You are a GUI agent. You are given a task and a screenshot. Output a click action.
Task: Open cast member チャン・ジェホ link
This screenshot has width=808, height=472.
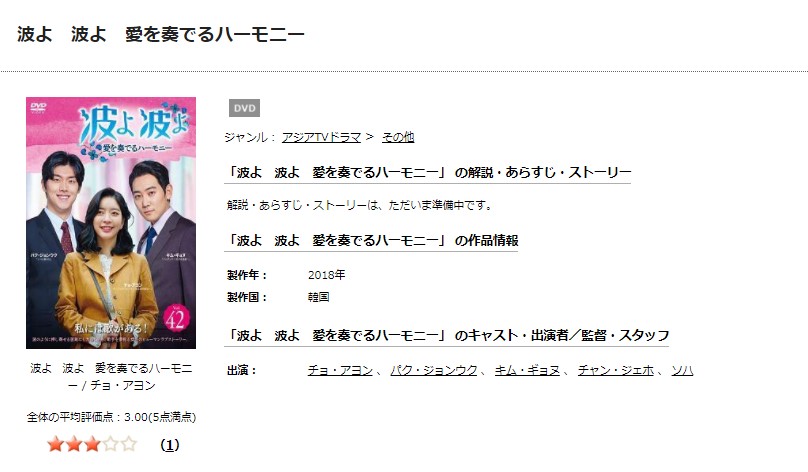tap(616, 370)
